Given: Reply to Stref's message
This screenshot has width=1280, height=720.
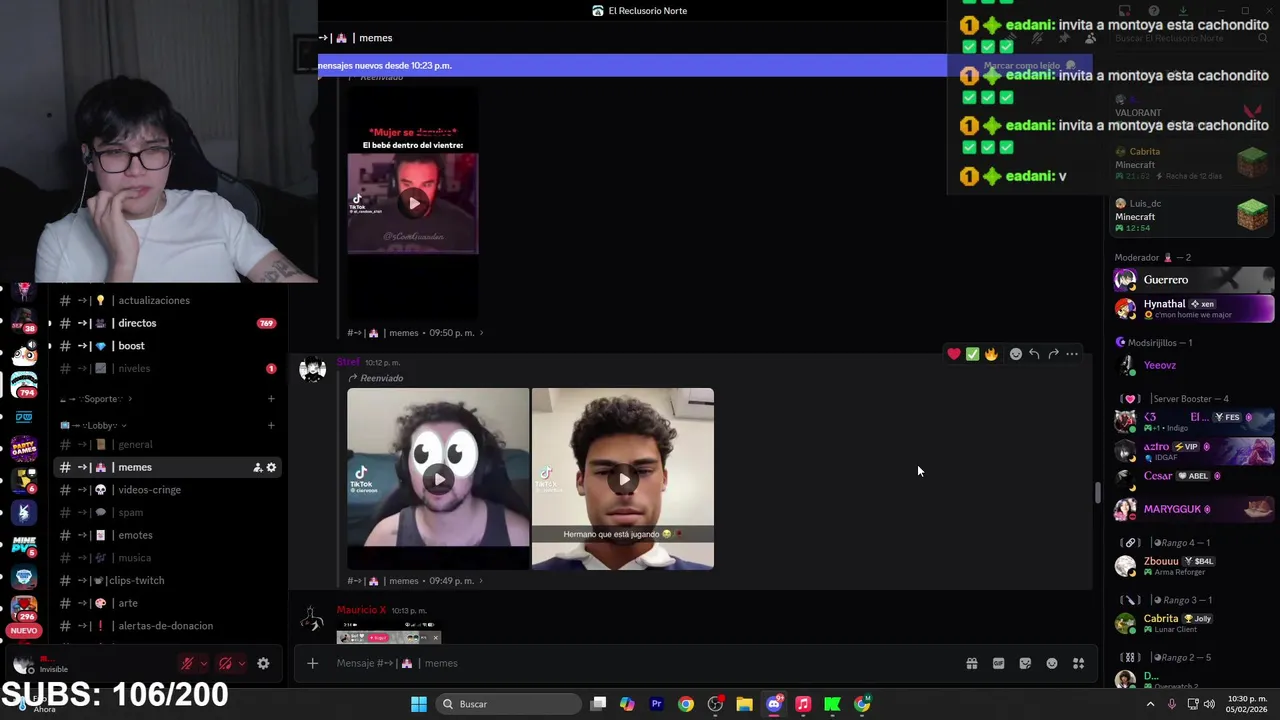Looking at the screenshot, I should 1034,354.
